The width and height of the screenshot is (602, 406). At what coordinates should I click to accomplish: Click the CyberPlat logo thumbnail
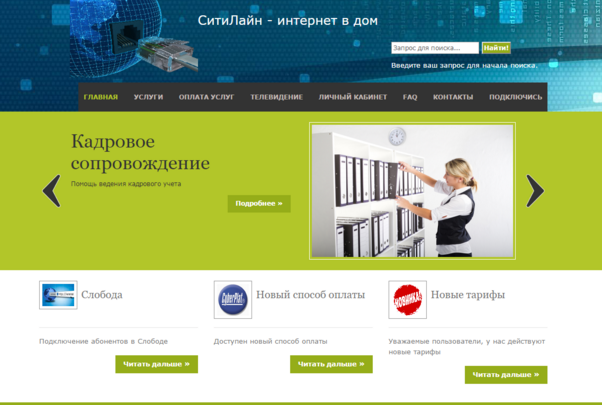(x=233, y=300)
